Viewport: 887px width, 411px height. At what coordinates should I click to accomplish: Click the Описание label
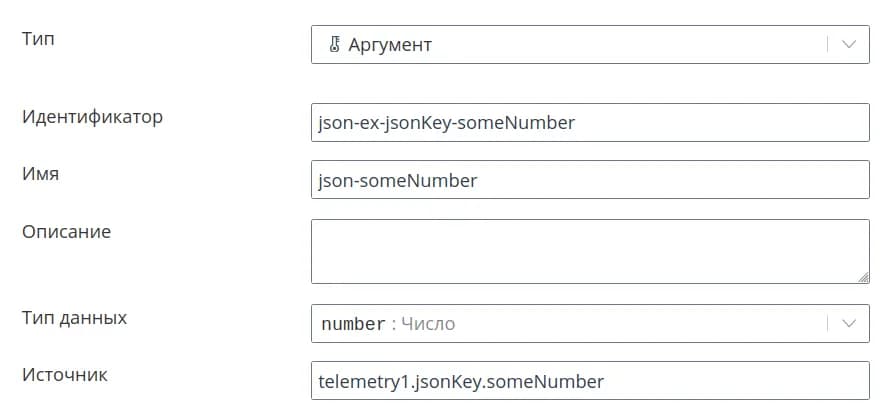click(x=66, y=232)
